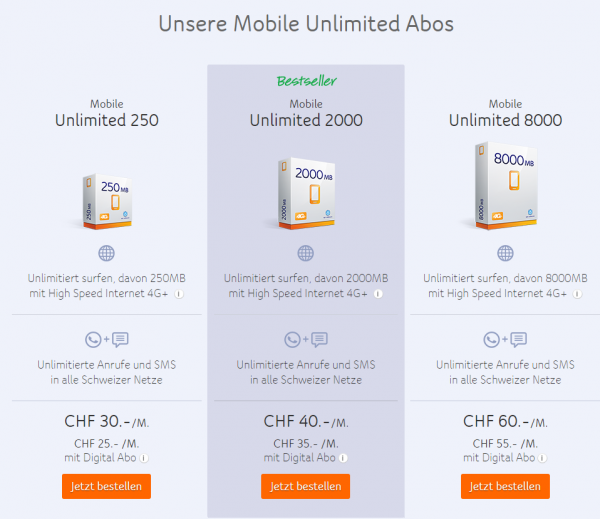Click the globe icon under Unlimited 250
This screenshot has width=600, height=519.
pos(106,253)
